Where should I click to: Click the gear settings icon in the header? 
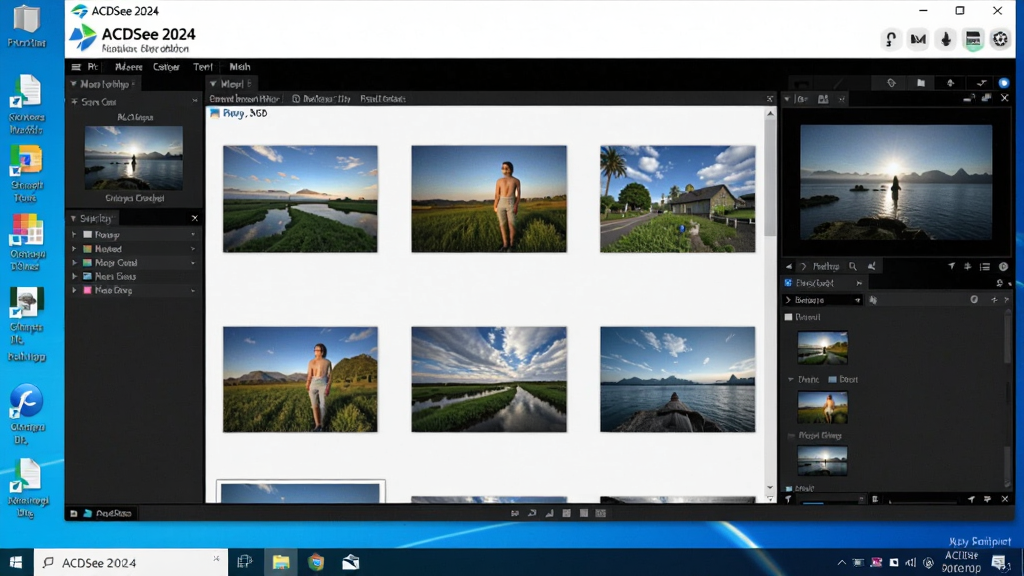[x=1000, y=39]
